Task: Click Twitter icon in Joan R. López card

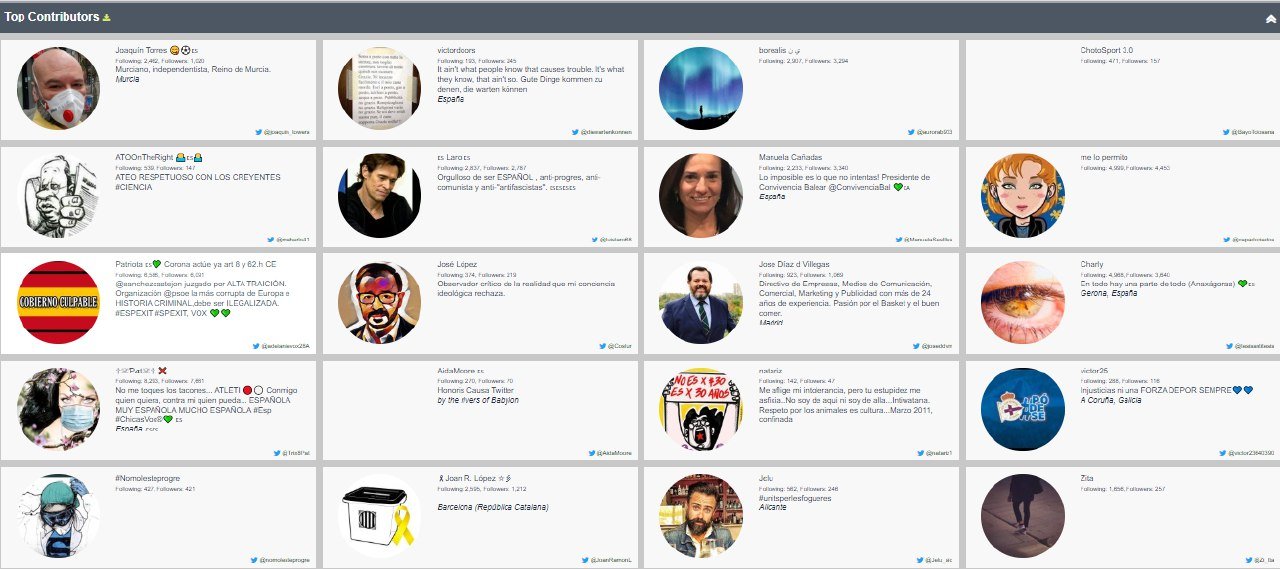Action: (x=584, y=560)
